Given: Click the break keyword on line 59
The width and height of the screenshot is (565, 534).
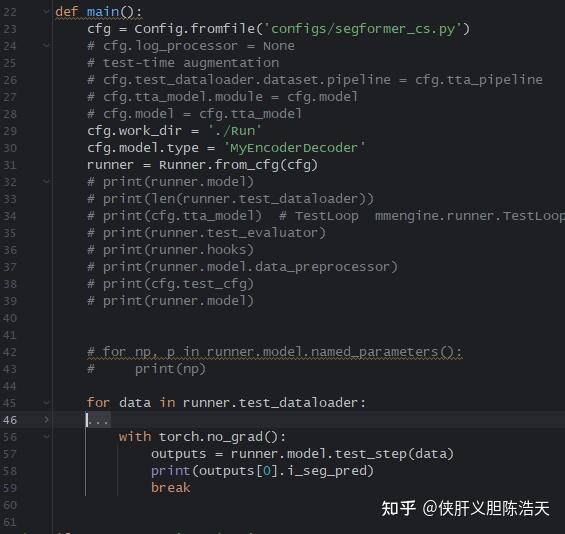Looking at the screenshot, I should (x=171, y=488).
